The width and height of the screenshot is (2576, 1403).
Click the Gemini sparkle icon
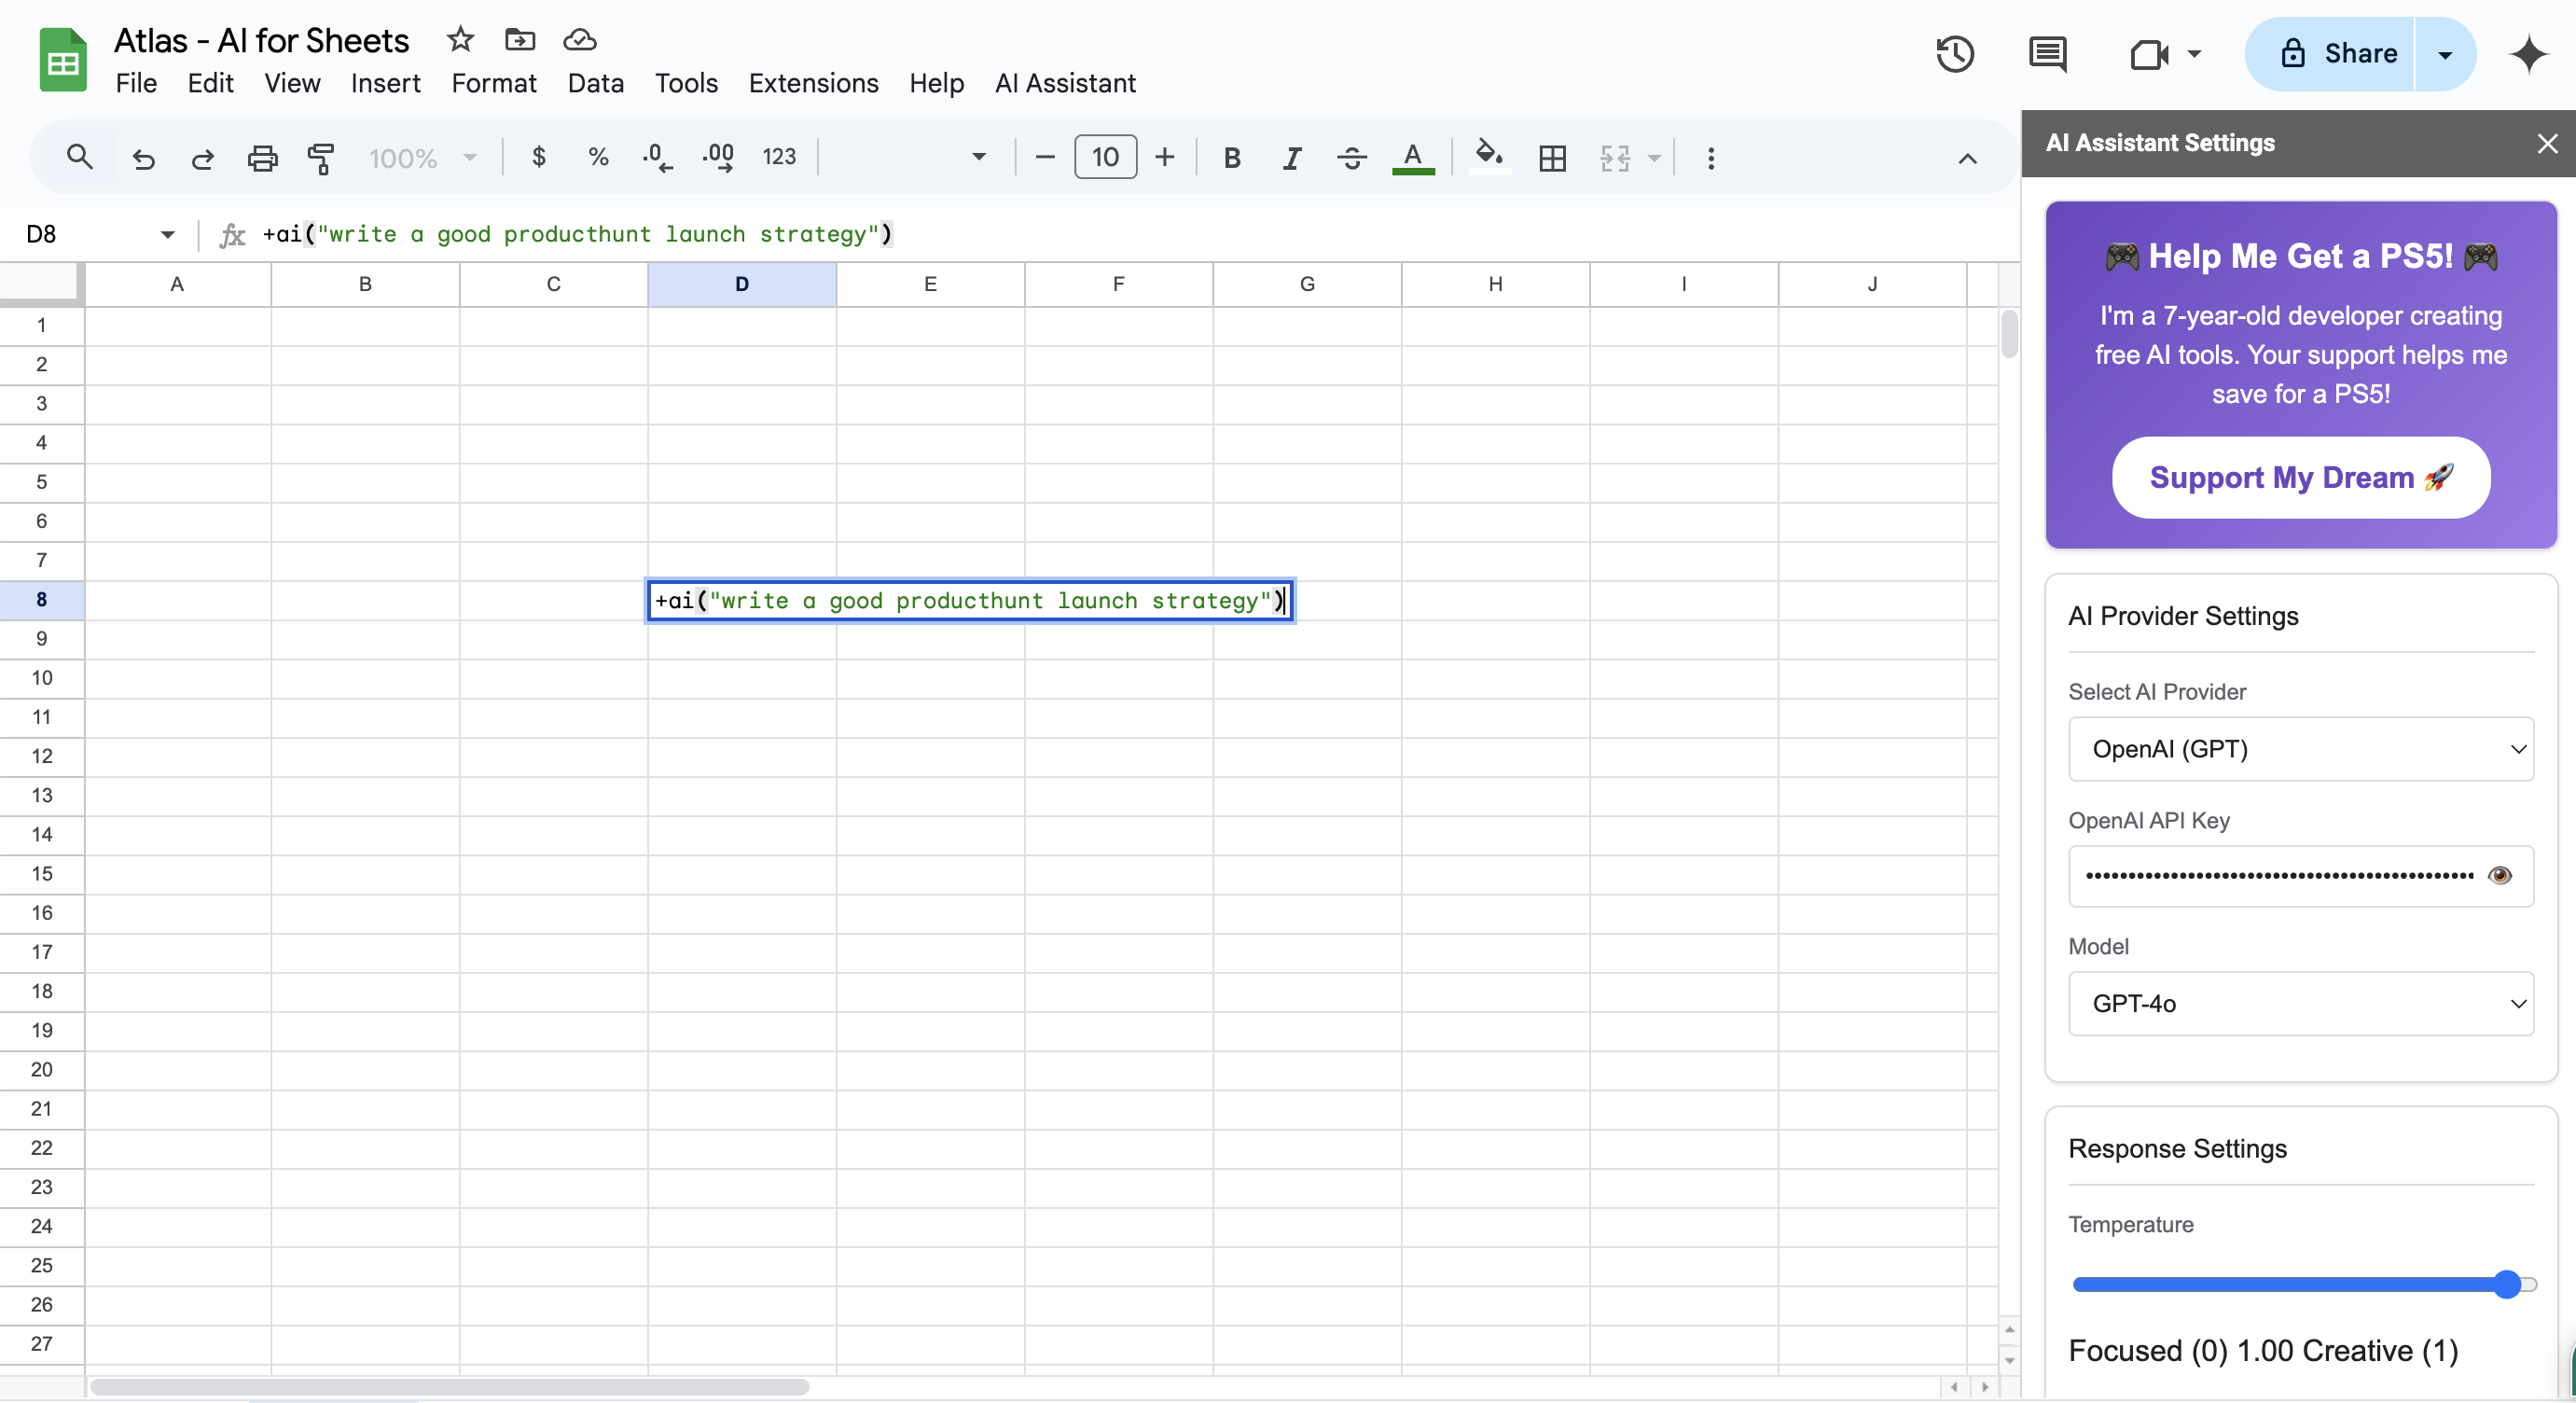2528,54
